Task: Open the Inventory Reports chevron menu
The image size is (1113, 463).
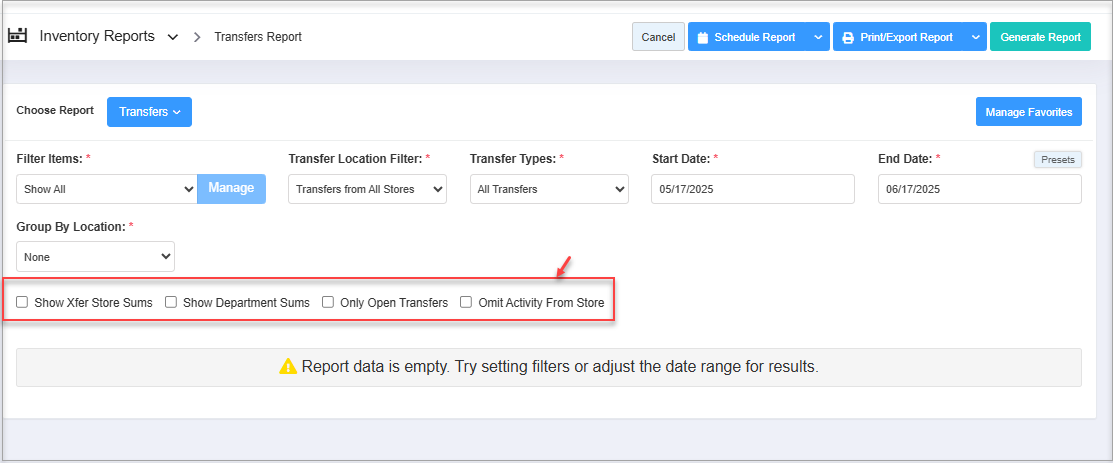Action: [172, 38]
